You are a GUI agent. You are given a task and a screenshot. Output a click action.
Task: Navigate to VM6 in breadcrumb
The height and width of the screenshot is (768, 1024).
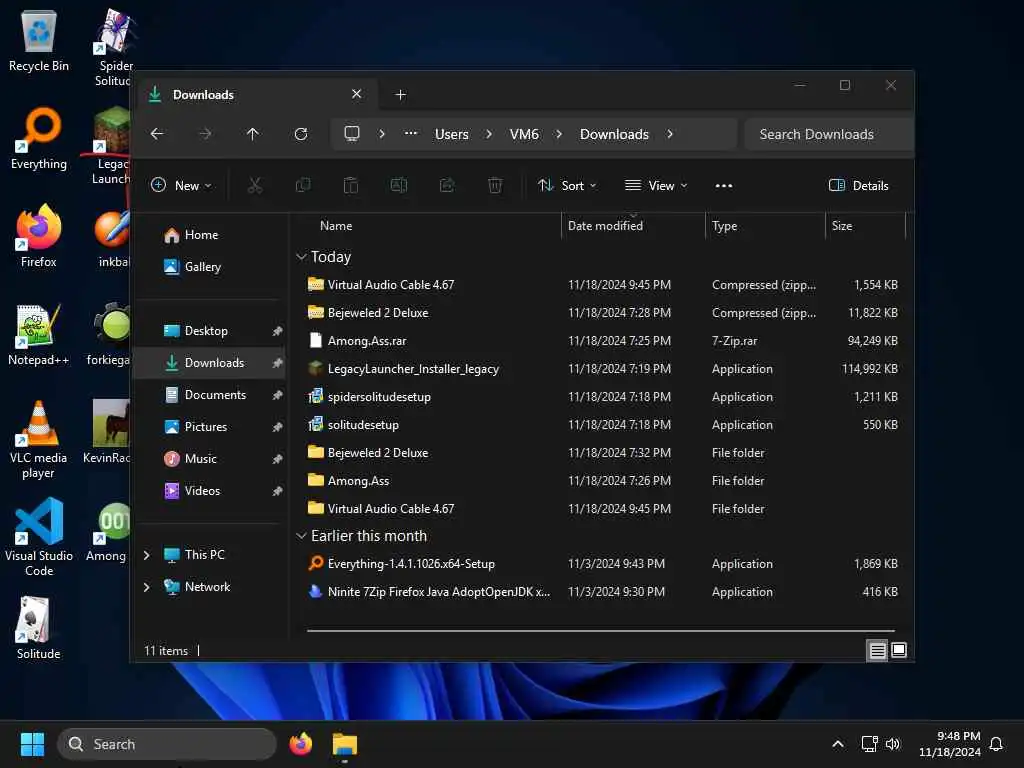tap(524, 134)
